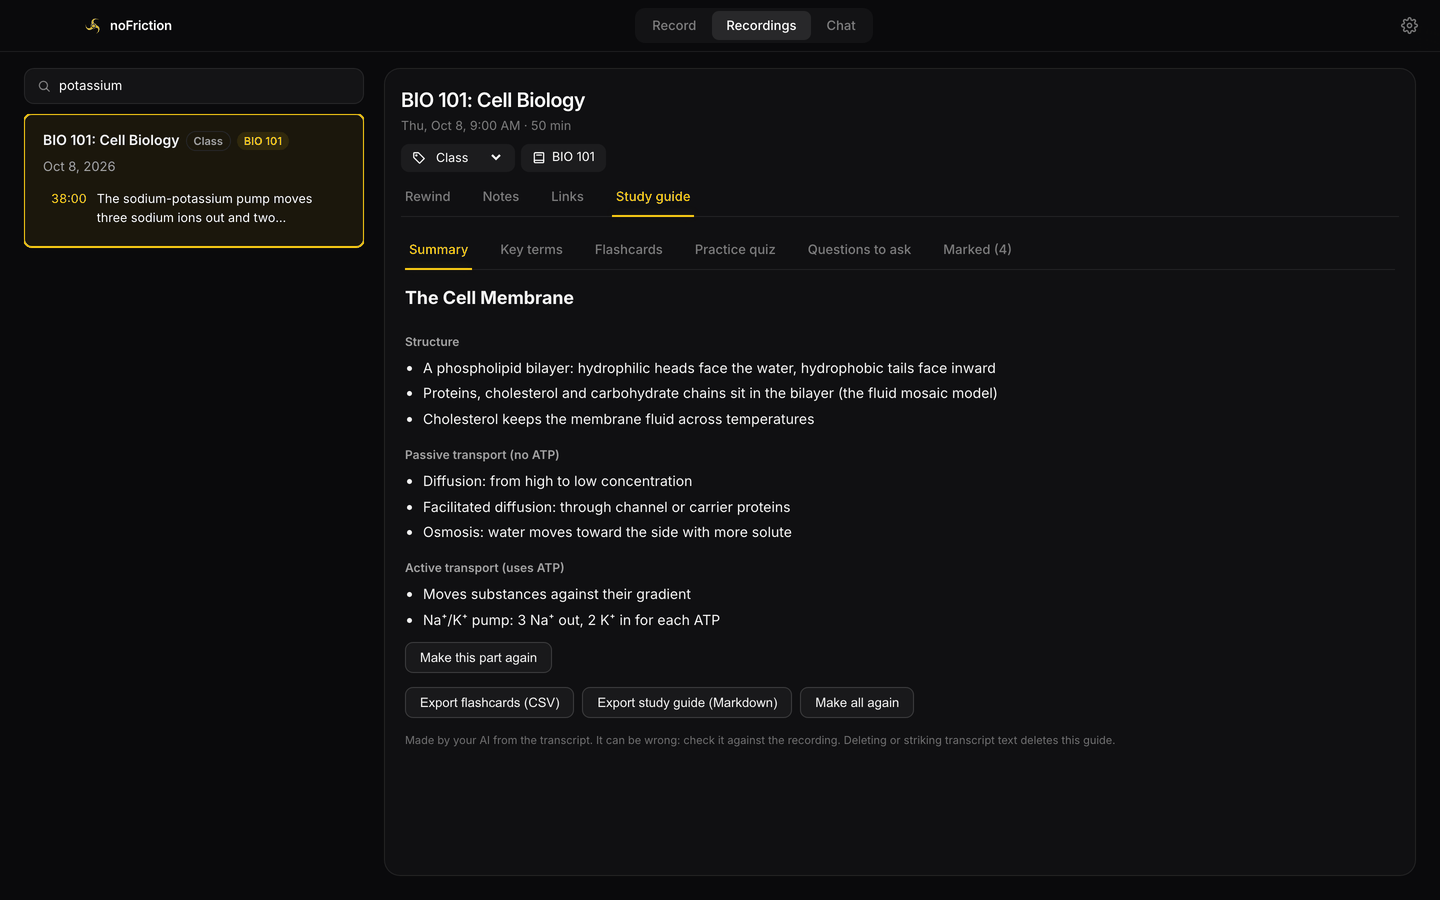Viewport: 1440px width, 900px height.
Task: Open the Flashcards sub-tab
Action: [x=628, y=250]
